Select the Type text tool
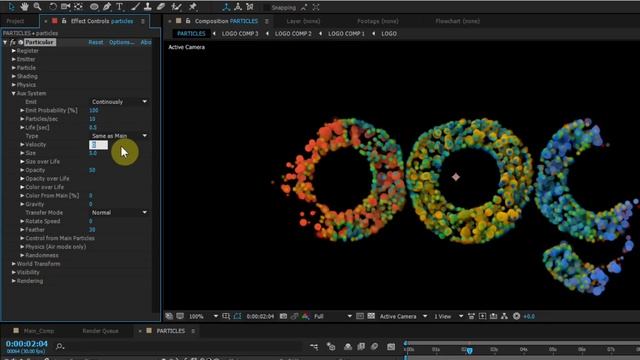Image resolution: width=640 pixels, height=360 pixels. 120,7
